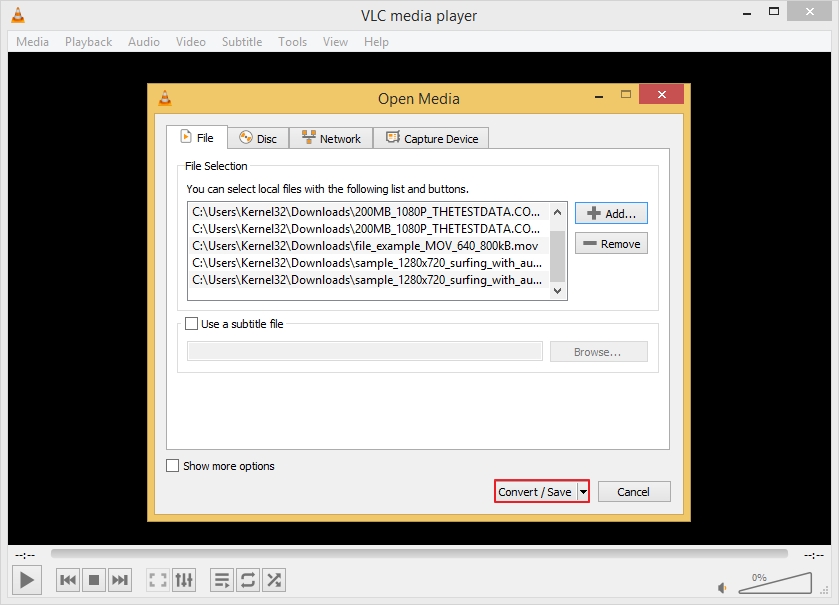The image size is (839, 605).
Task: Expand the Convert / Save dropdown arrow
Action: point(583,492)
